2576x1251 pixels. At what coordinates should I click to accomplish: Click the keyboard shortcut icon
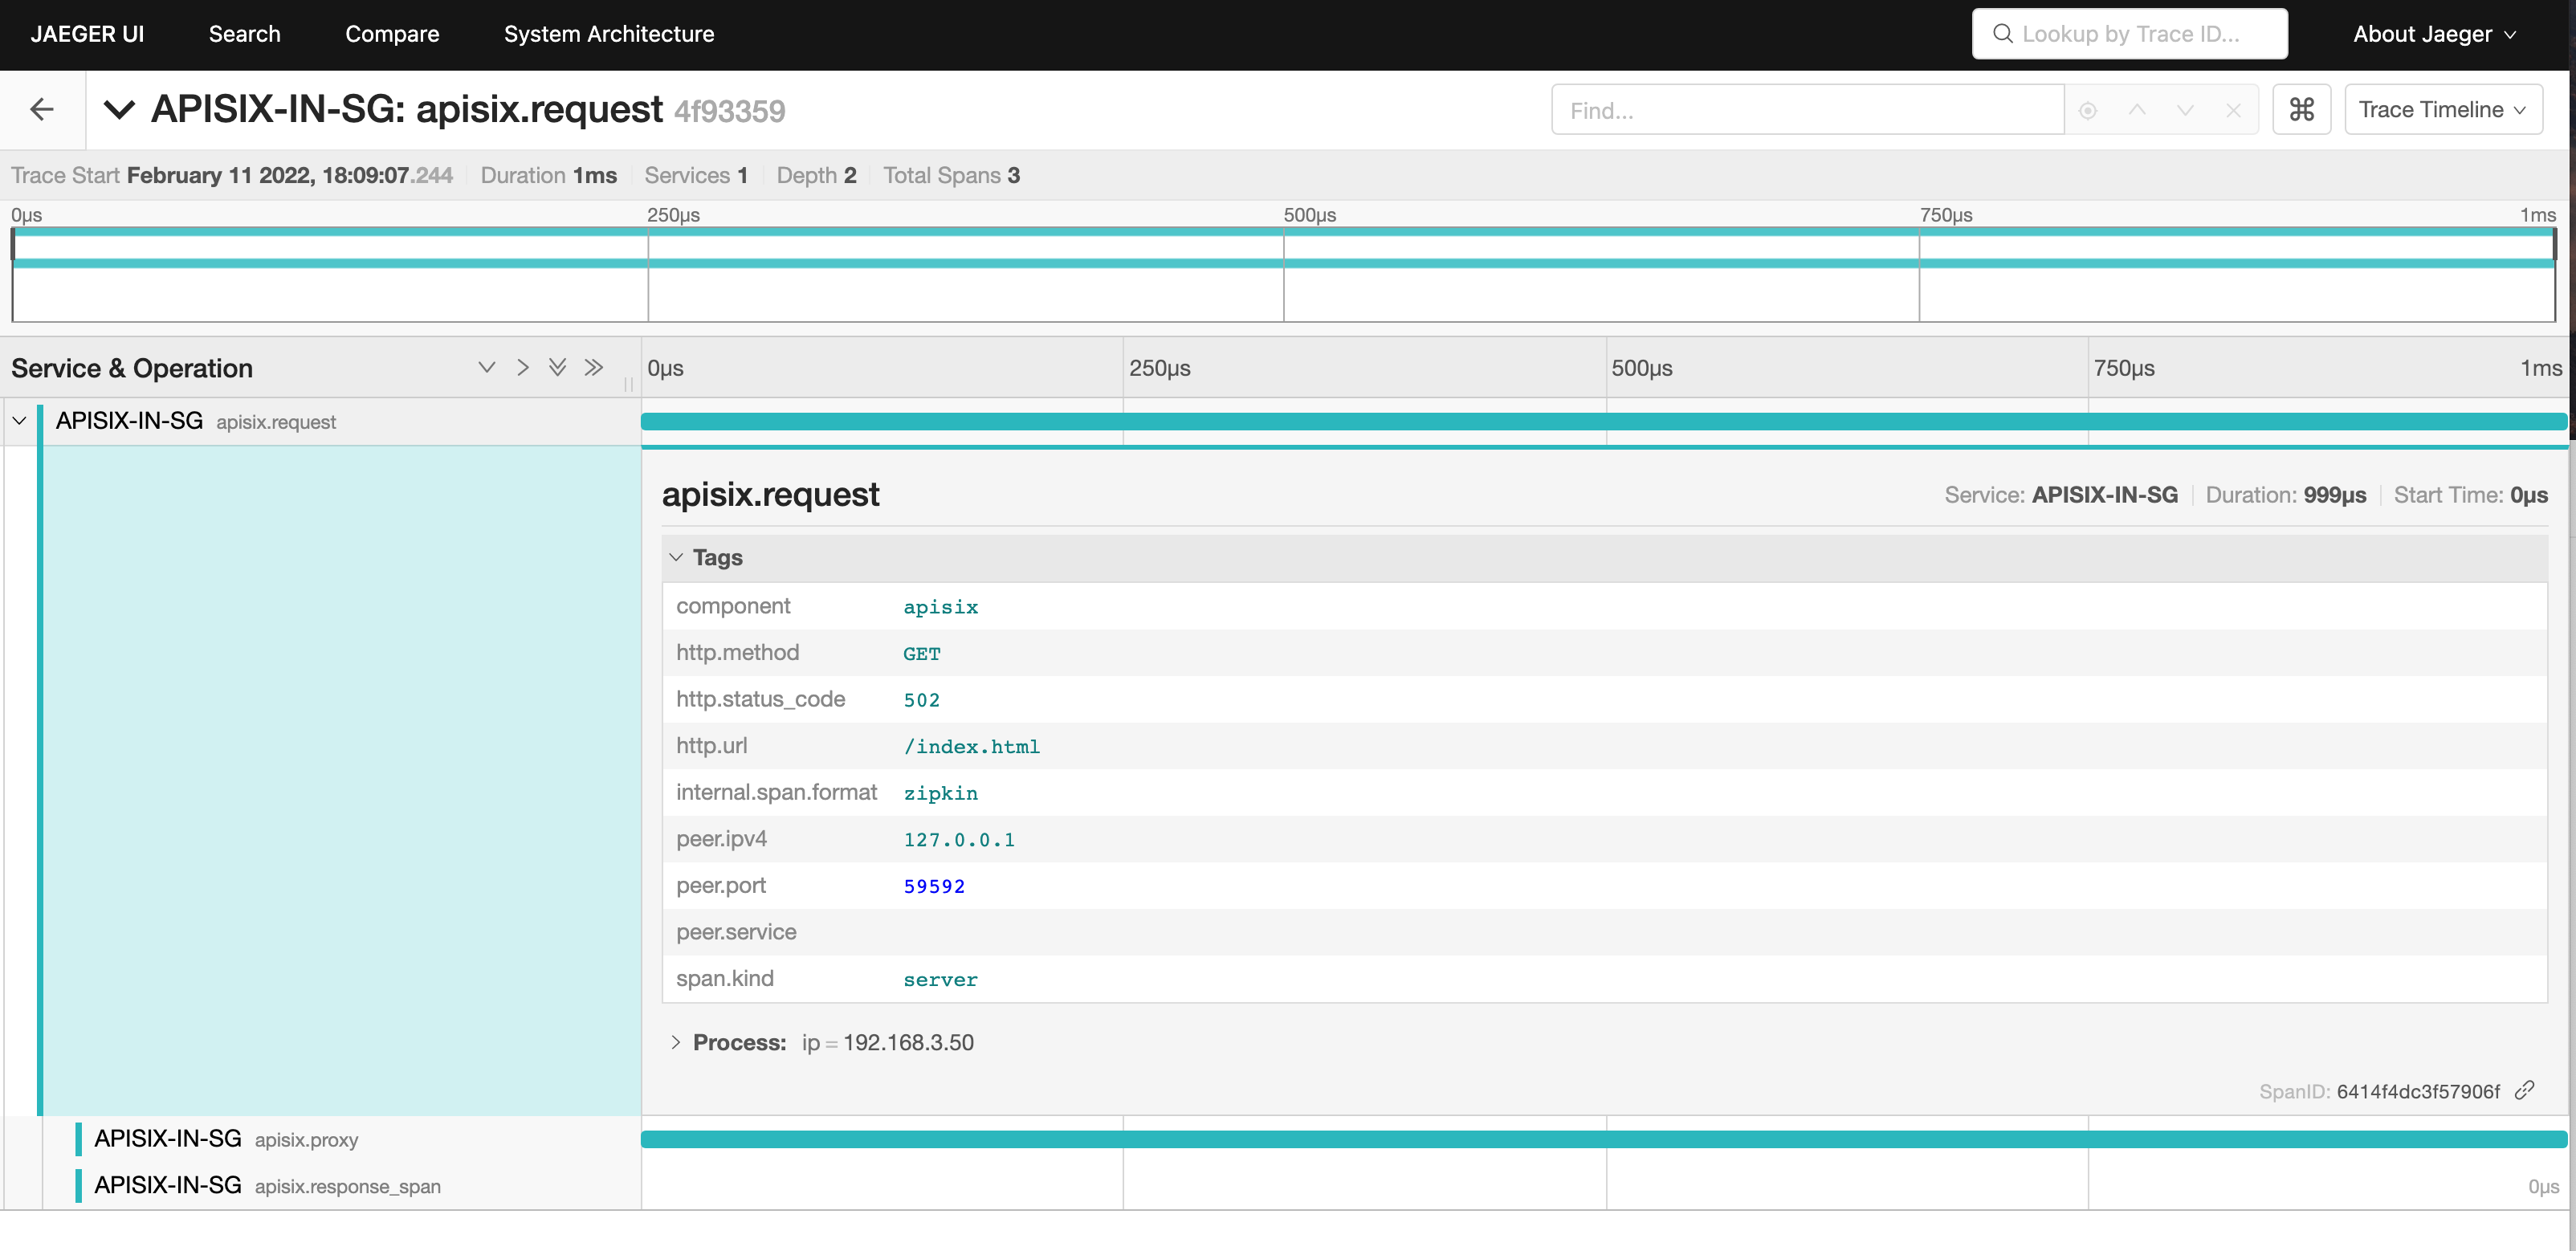(2303, 110)
